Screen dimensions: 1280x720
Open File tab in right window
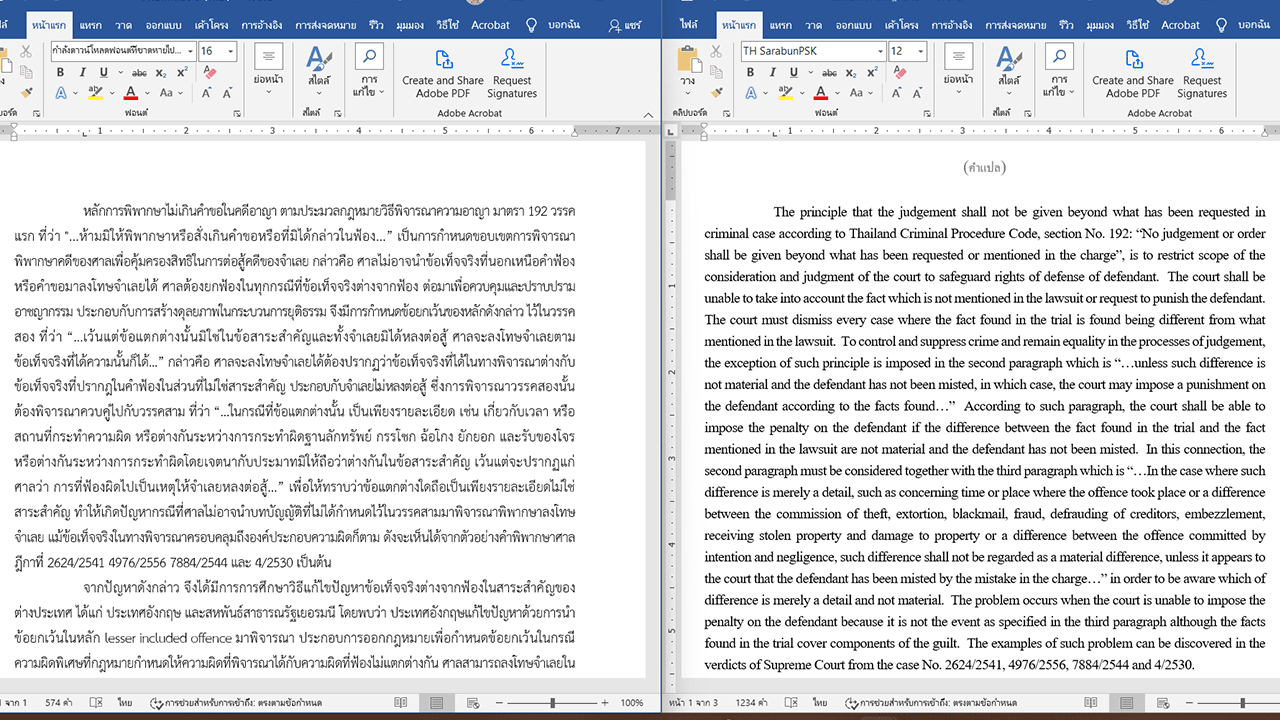pos(689,25)
